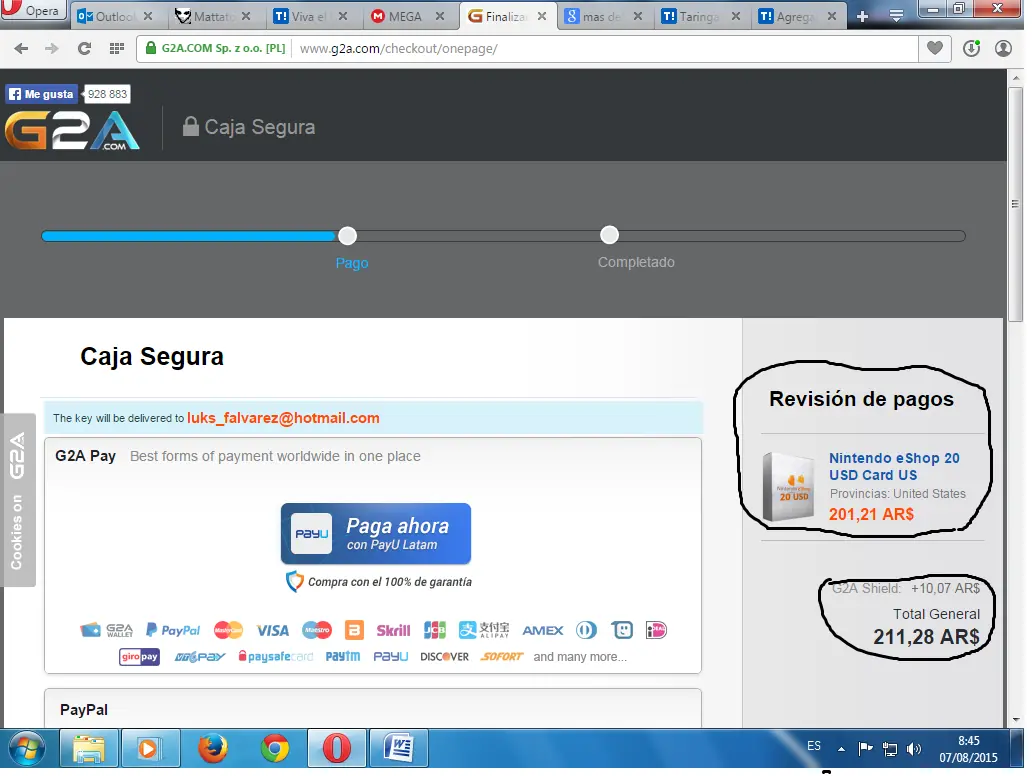Select the SOFORT payment icon
The width and height of the screenshot is (1032, 776).
pos(502,657)
